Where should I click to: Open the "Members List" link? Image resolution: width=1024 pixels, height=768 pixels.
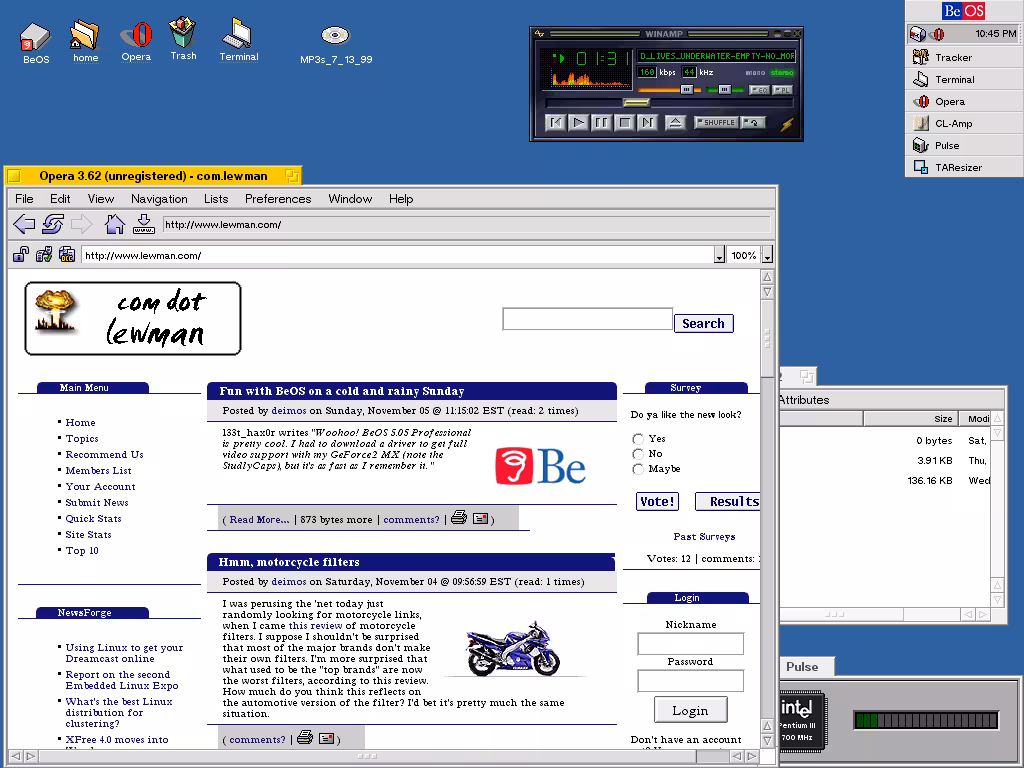point(98,471)
